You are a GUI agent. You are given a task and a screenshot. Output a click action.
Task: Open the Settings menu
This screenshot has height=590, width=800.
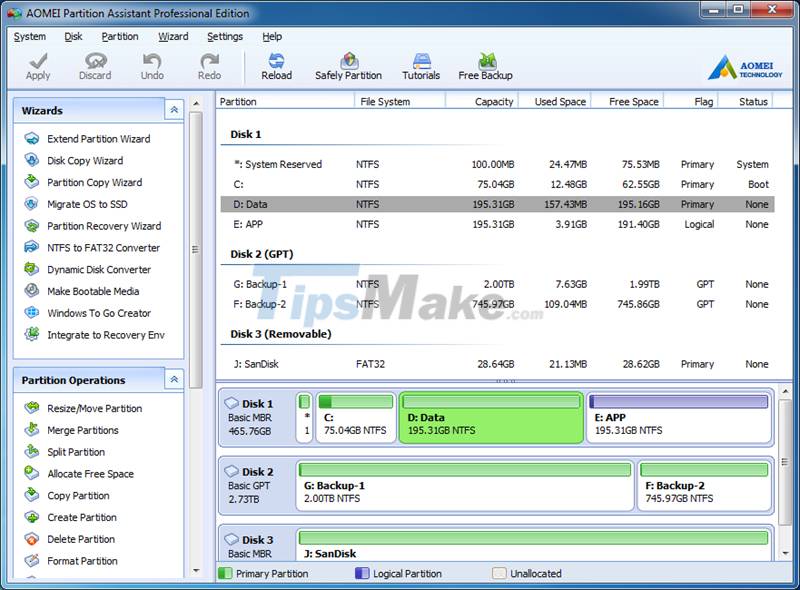tap(225, 36)
